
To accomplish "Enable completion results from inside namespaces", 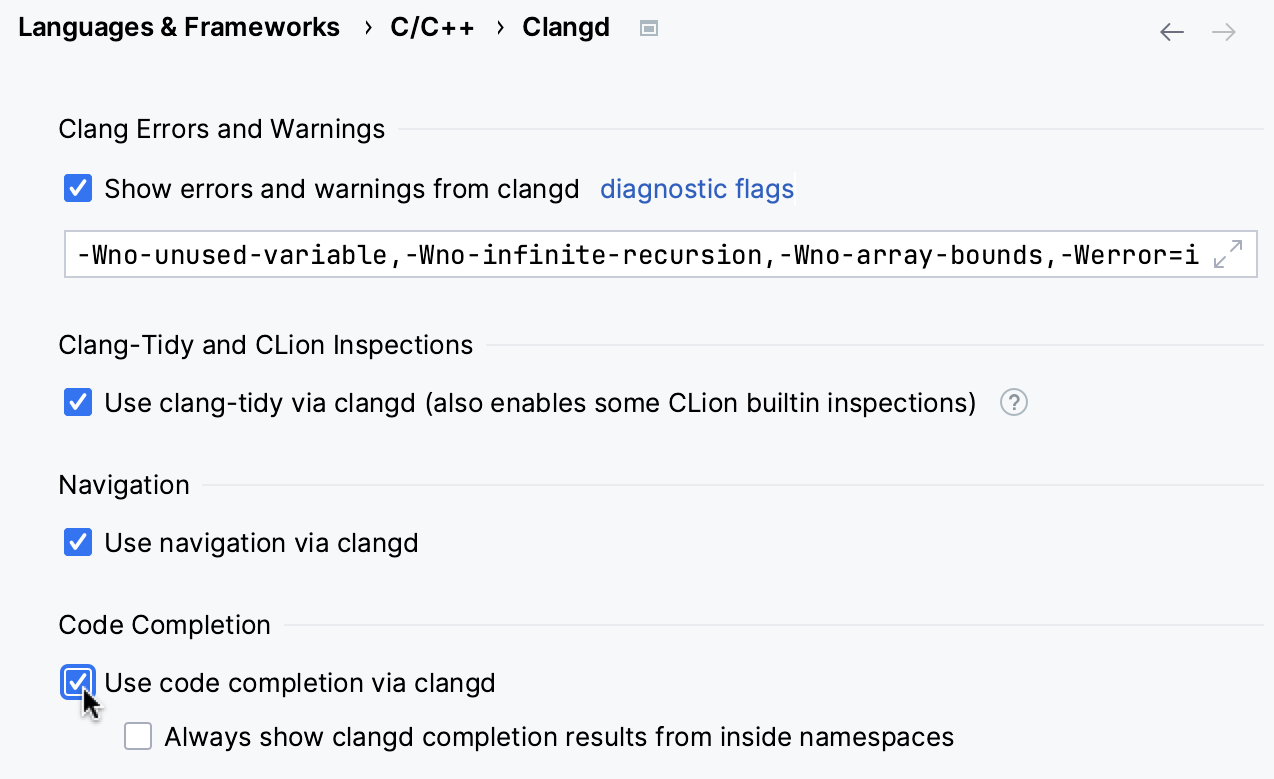I will [x=137, y=736].
